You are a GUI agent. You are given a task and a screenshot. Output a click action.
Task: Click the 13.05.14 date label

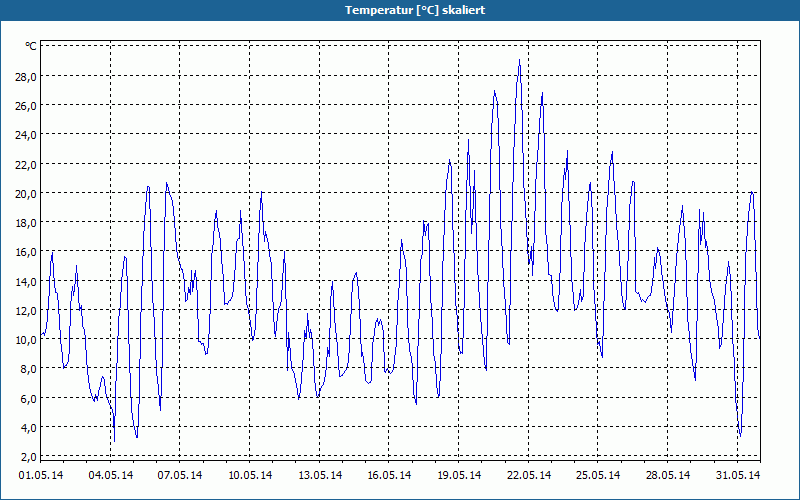(319, 475)
